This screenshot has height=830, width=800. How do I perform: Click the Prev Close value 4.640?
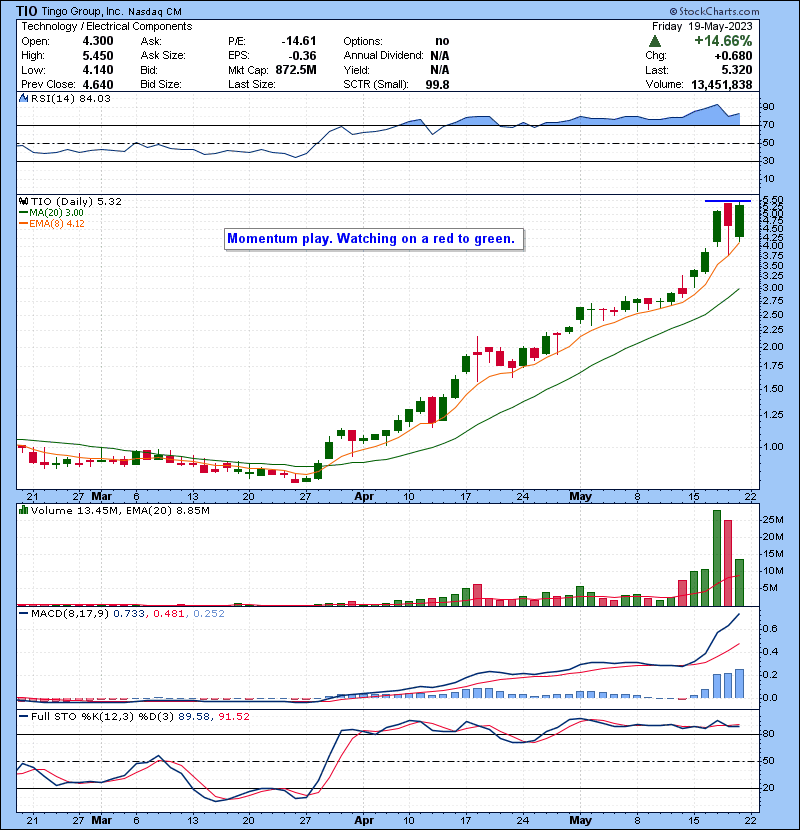(x=98, y=84)
